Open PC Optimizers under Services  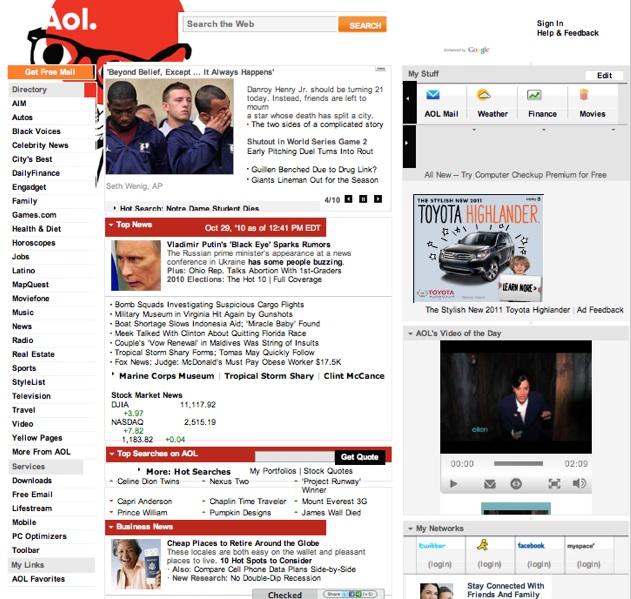(39, 536)
